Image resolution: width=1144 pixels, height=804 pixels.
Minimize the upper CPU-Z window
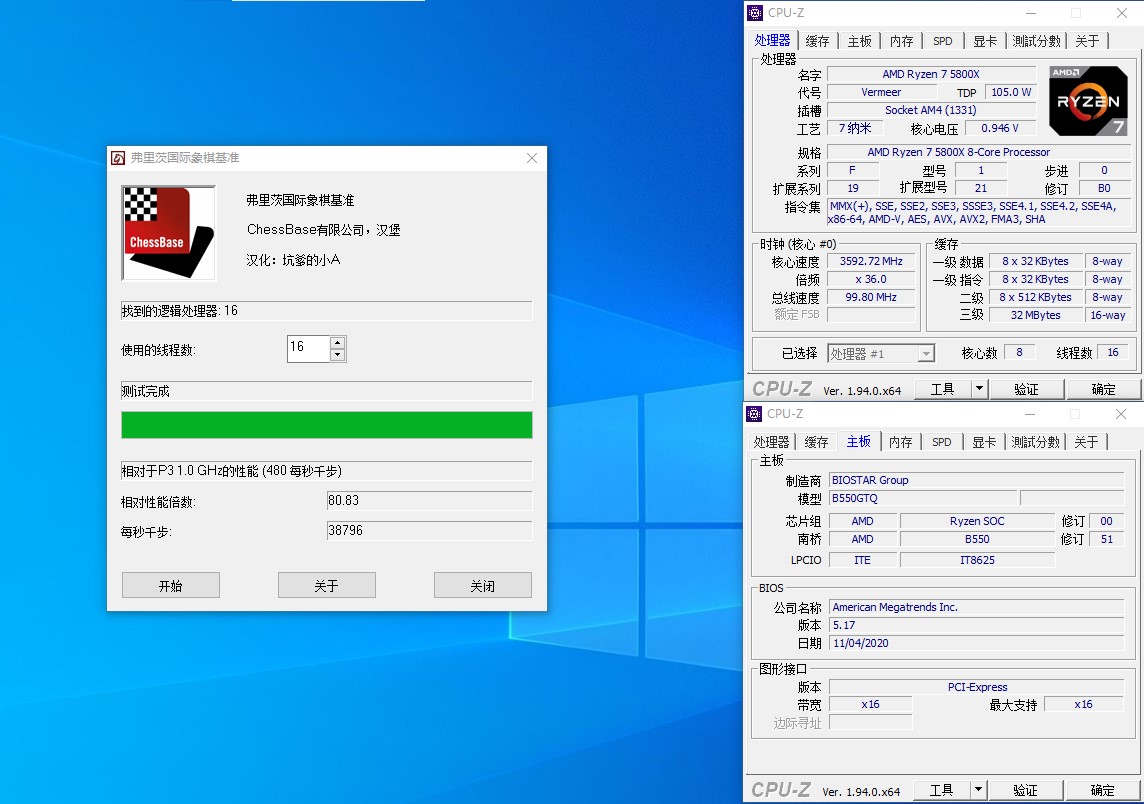coord(1031,13)
